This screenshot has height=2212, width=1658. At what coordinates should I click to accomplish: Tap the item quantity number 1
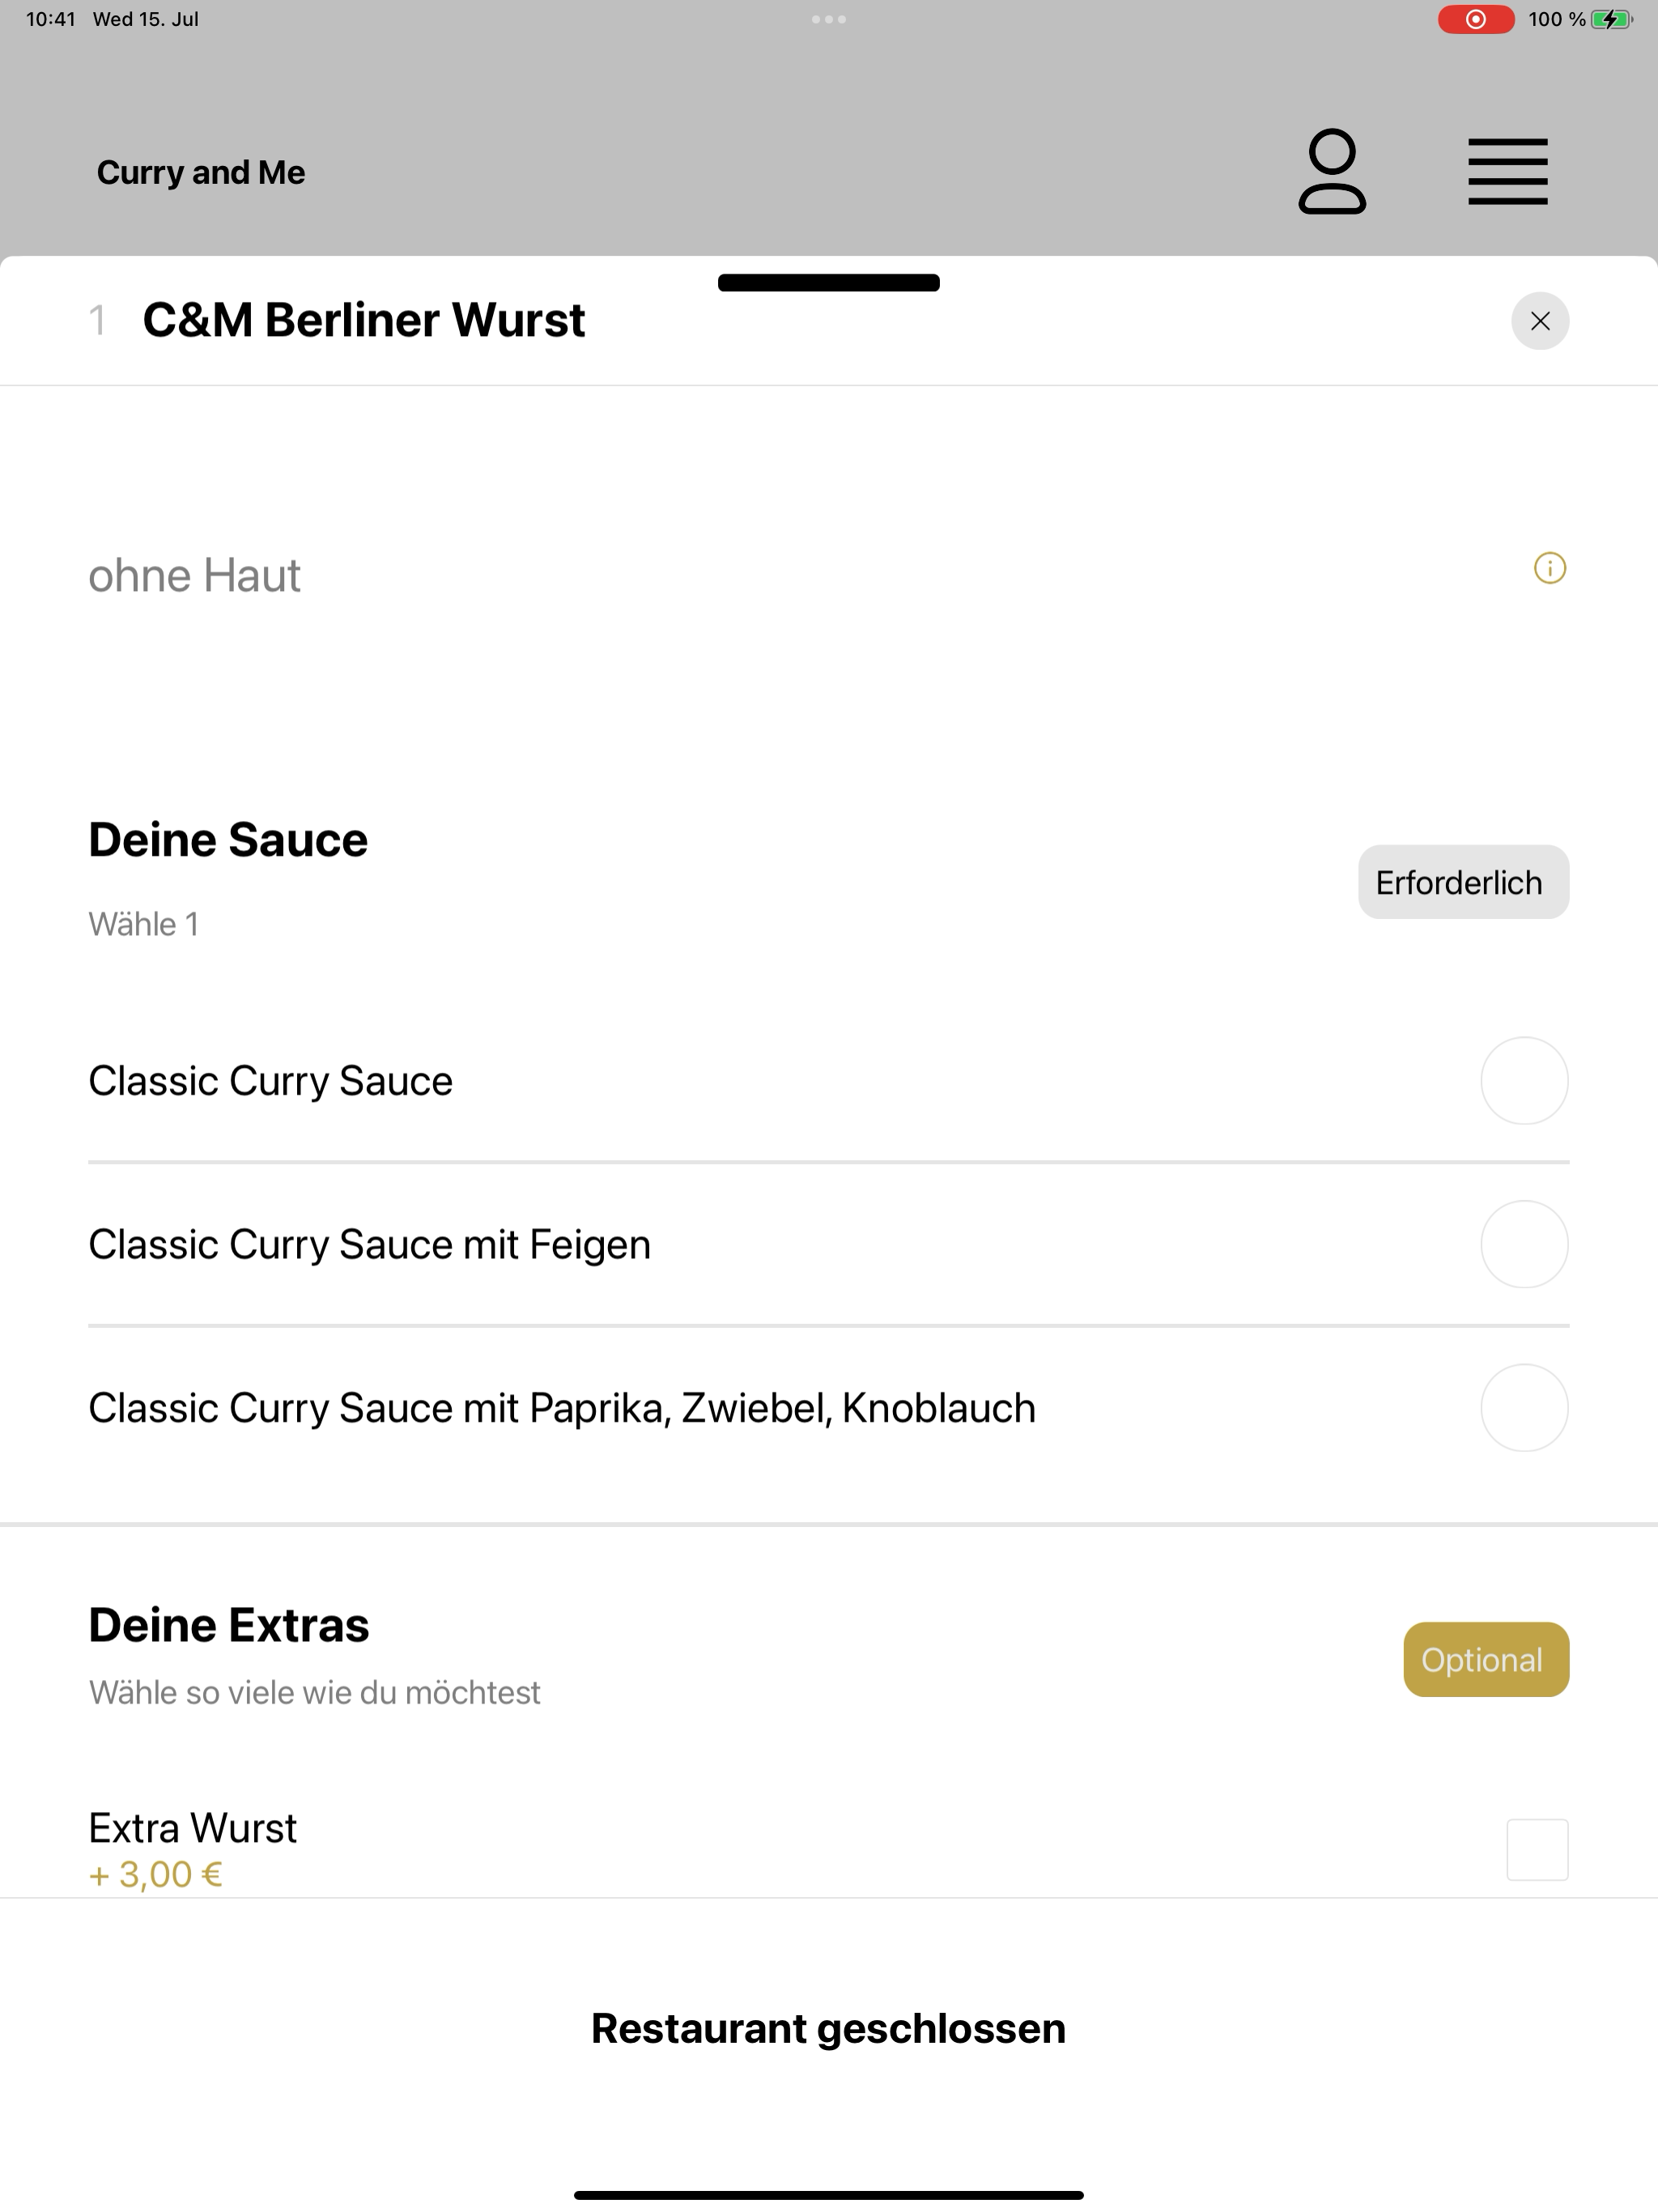pyautogui.click(x=97, y=321)
